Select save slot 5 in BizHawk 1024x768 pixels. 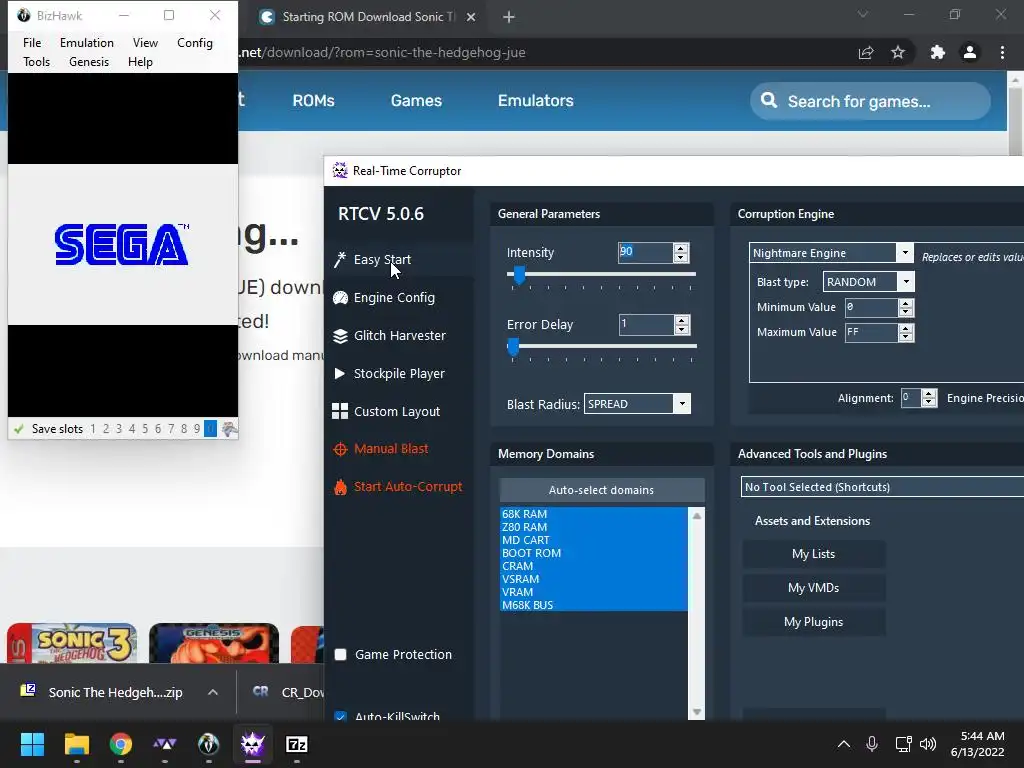(x=145, y=429)
